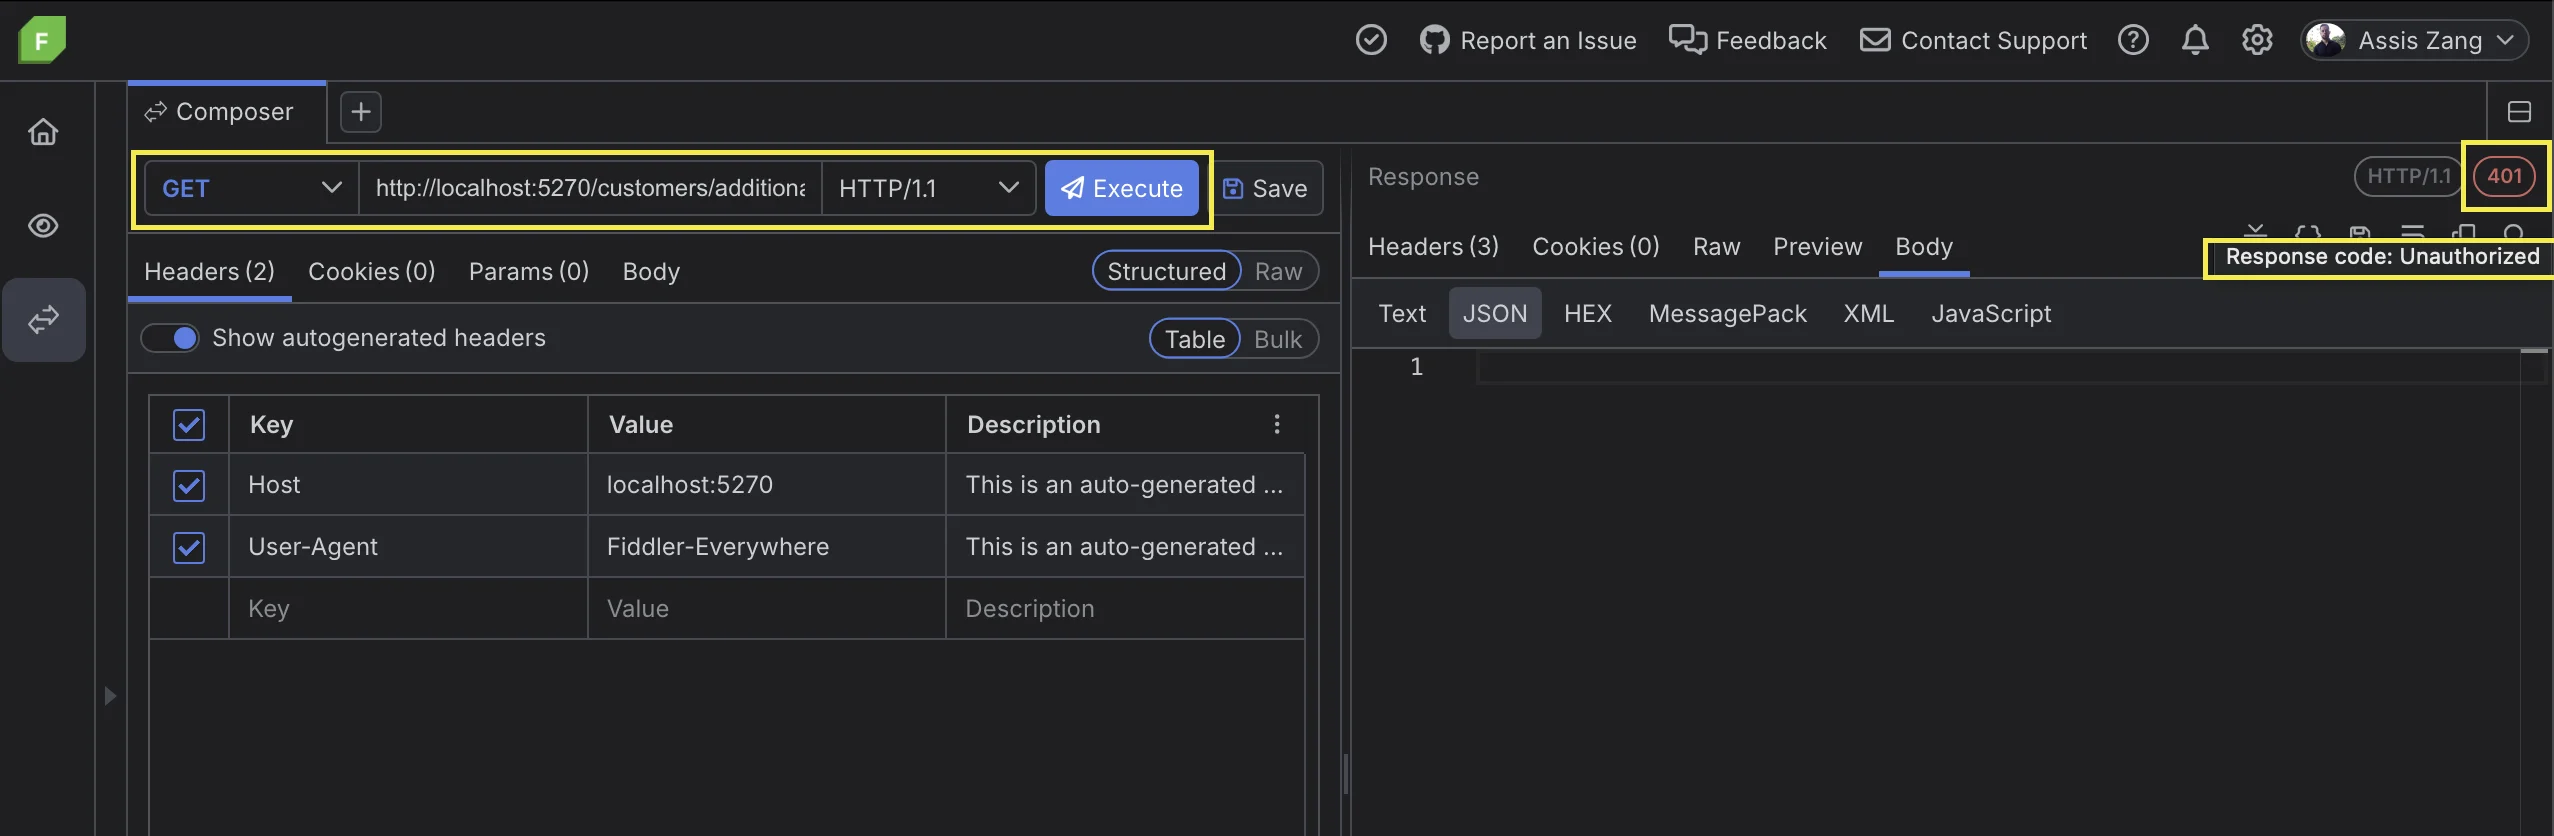
Task: Click the response HTTP/1.1 badge
Action: [2409, 176]
